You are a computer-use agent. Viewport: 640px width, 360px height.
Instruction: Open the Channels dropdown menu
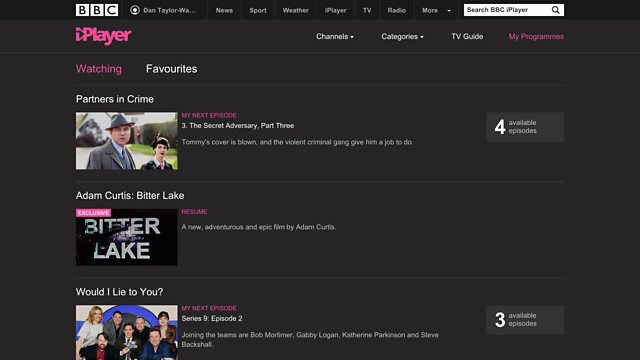coord(335,36)
